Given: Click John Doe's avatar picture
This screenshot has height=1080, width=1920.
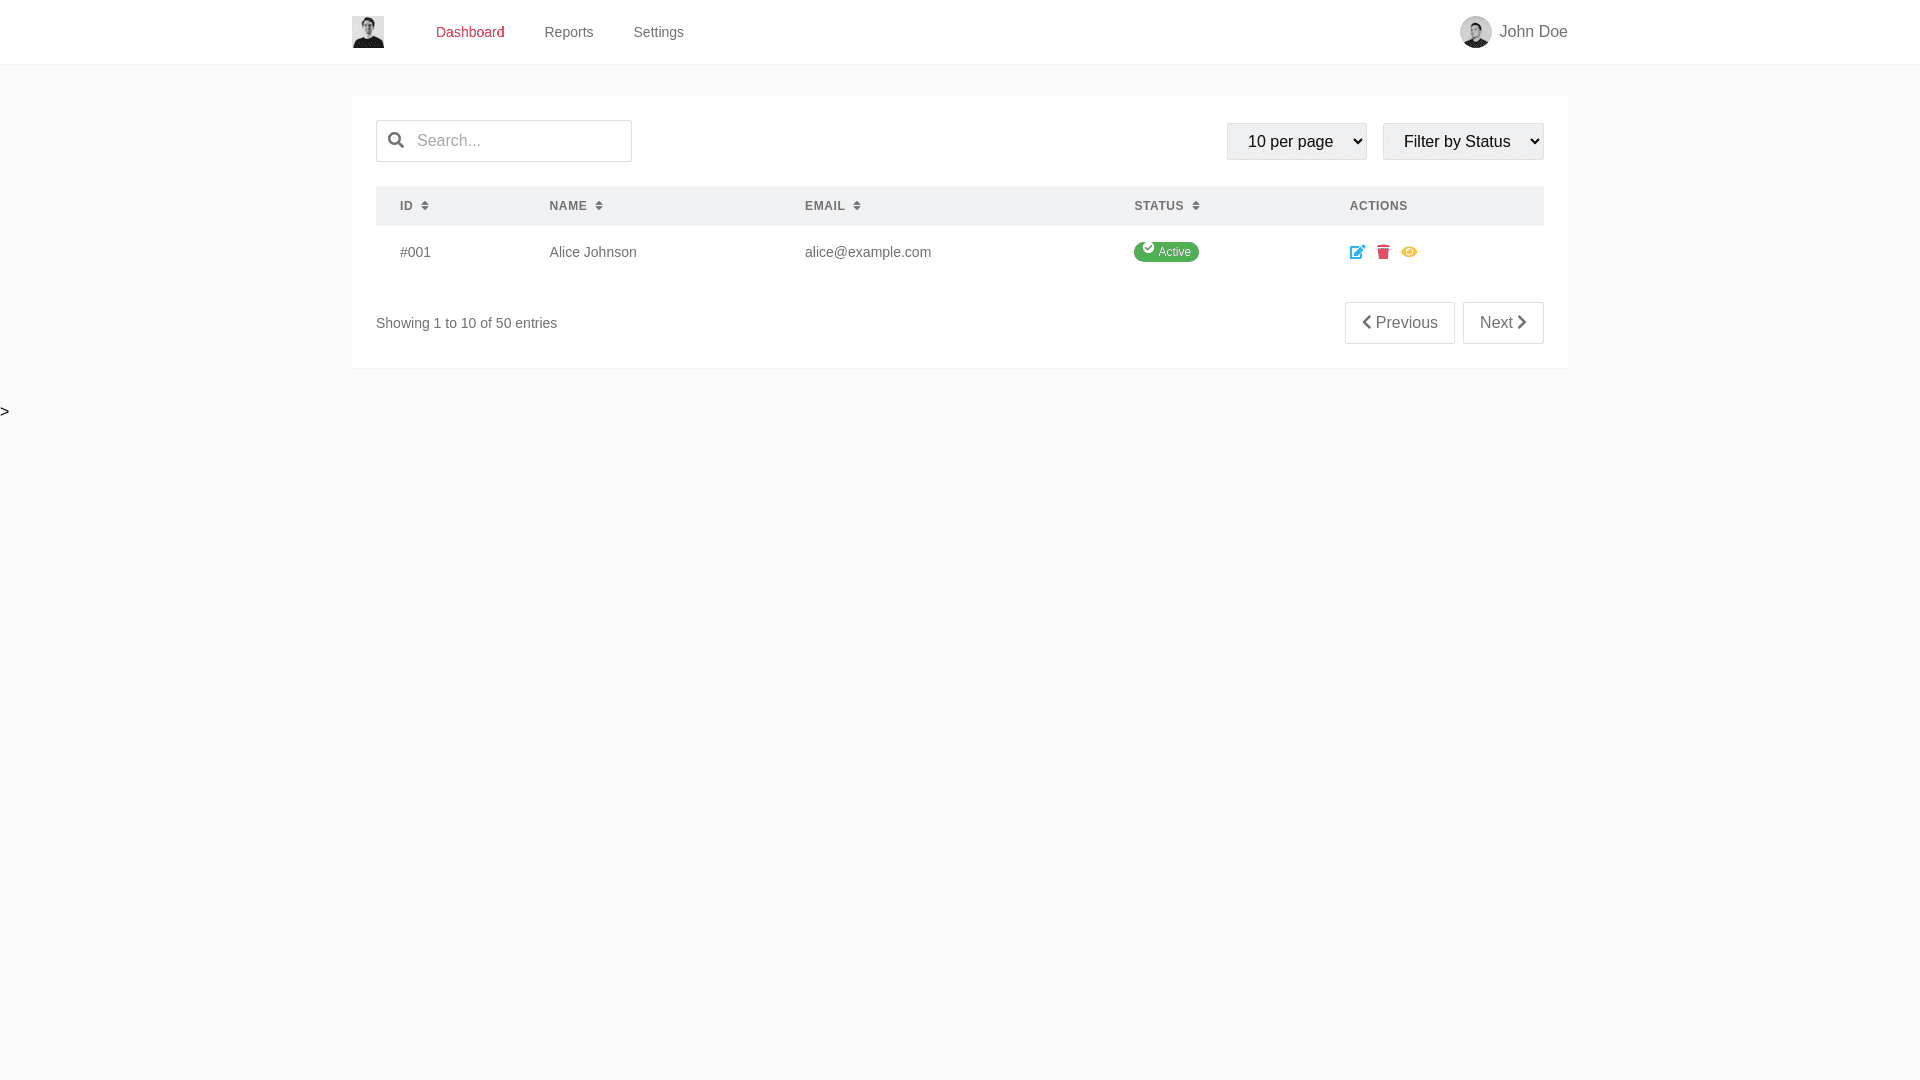Looking at the screenshot, I should (x=1475, y=32).
